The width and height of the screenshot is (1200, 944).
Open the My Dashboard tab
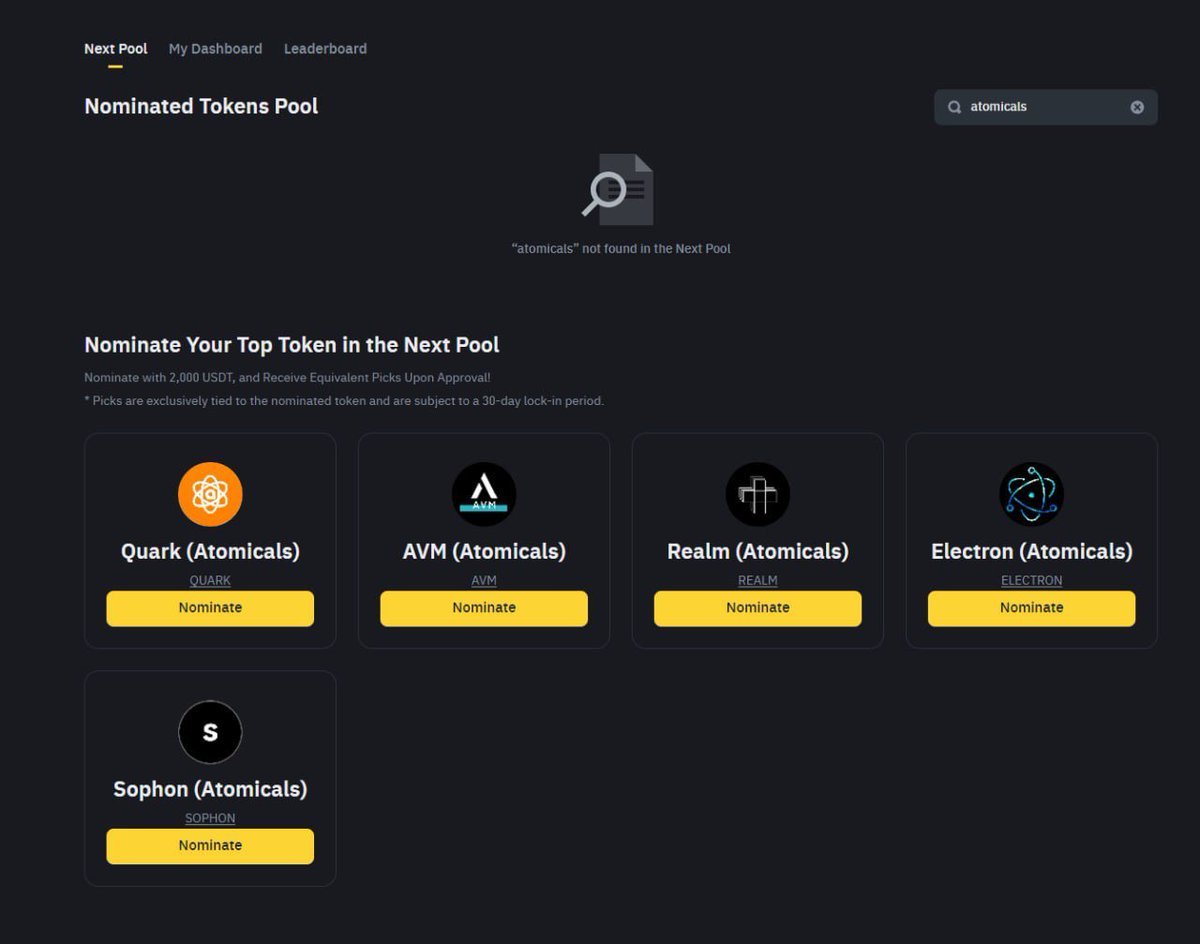click(215, 49)
